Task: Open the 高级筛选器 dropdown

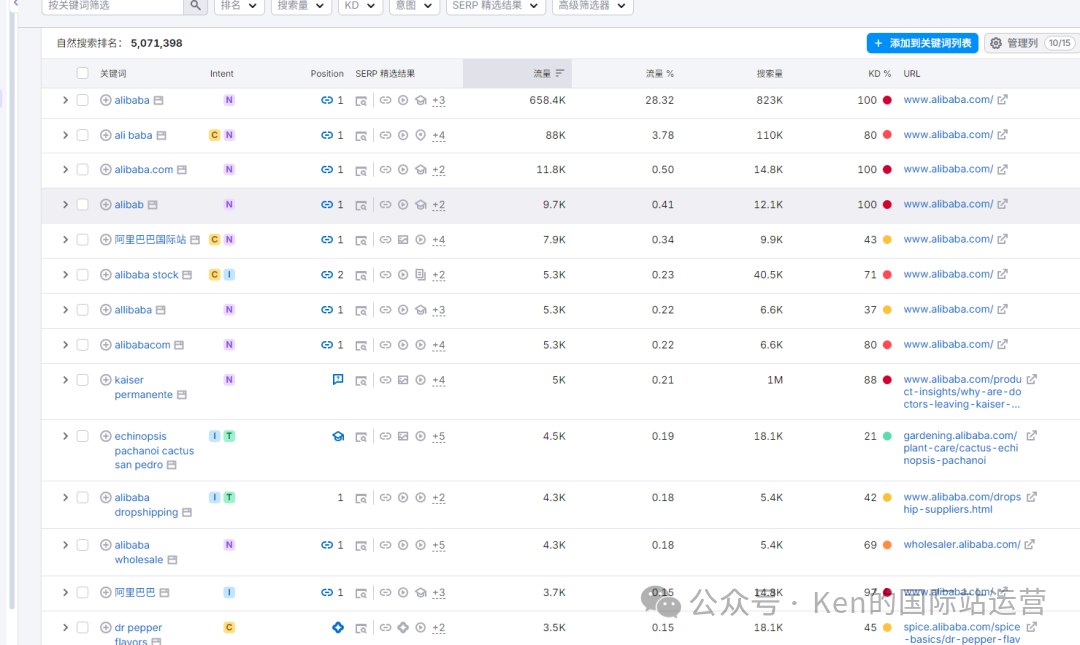Action: click(x=592, y=6)
